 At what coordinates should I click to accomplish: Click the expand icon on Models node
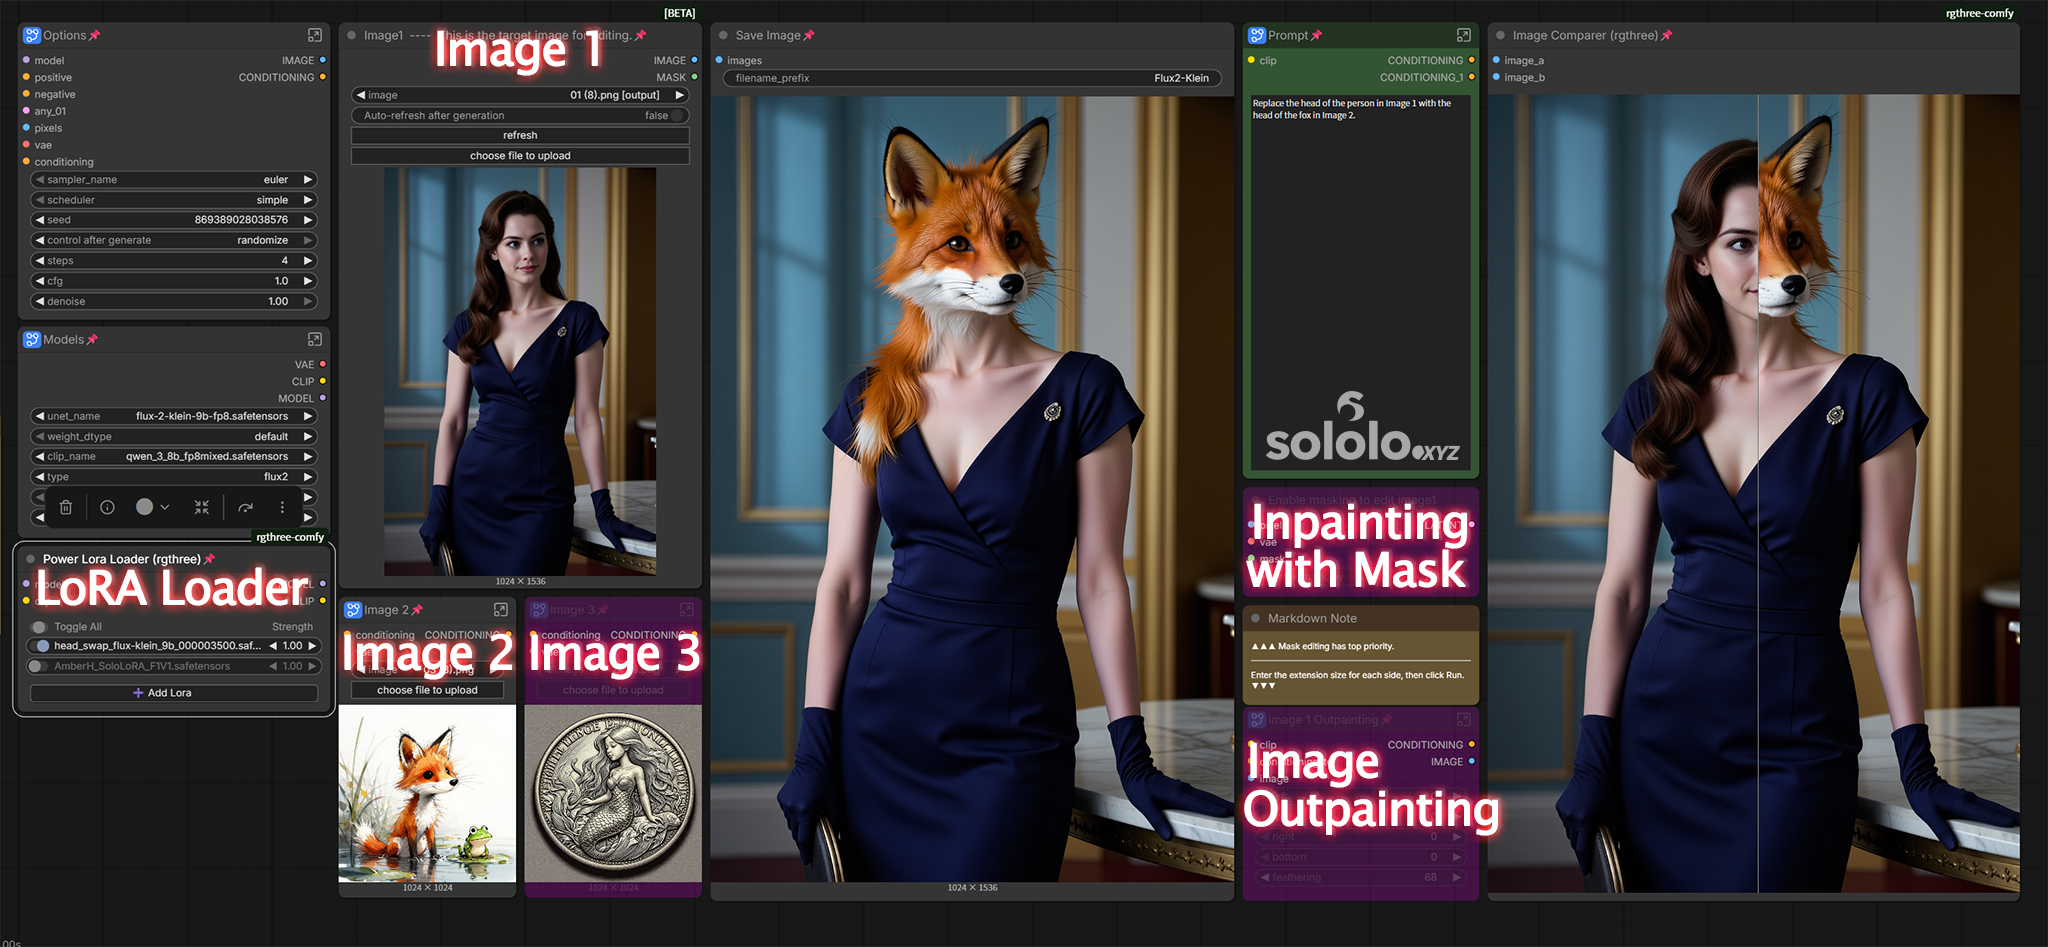315,339
